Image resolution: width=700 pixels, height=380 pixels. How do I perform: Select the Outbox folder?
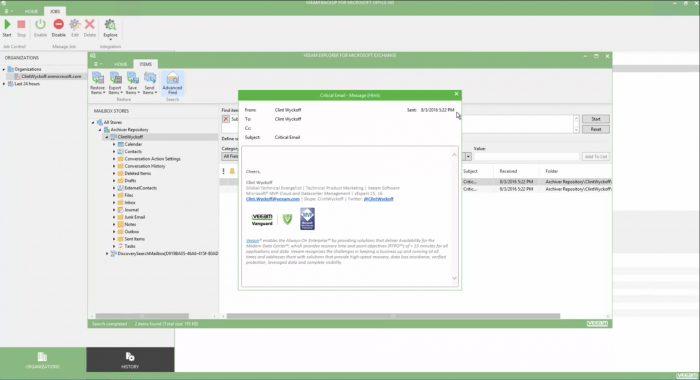coord(131,232)
